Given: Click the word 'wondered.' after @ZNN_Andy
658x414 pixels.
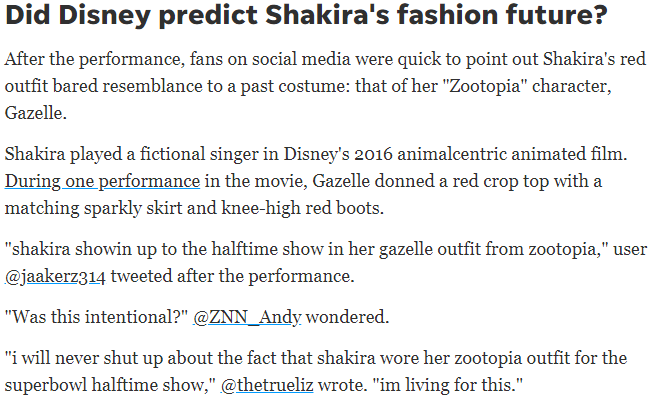Looking at the screenshot, I should (347, 317).
